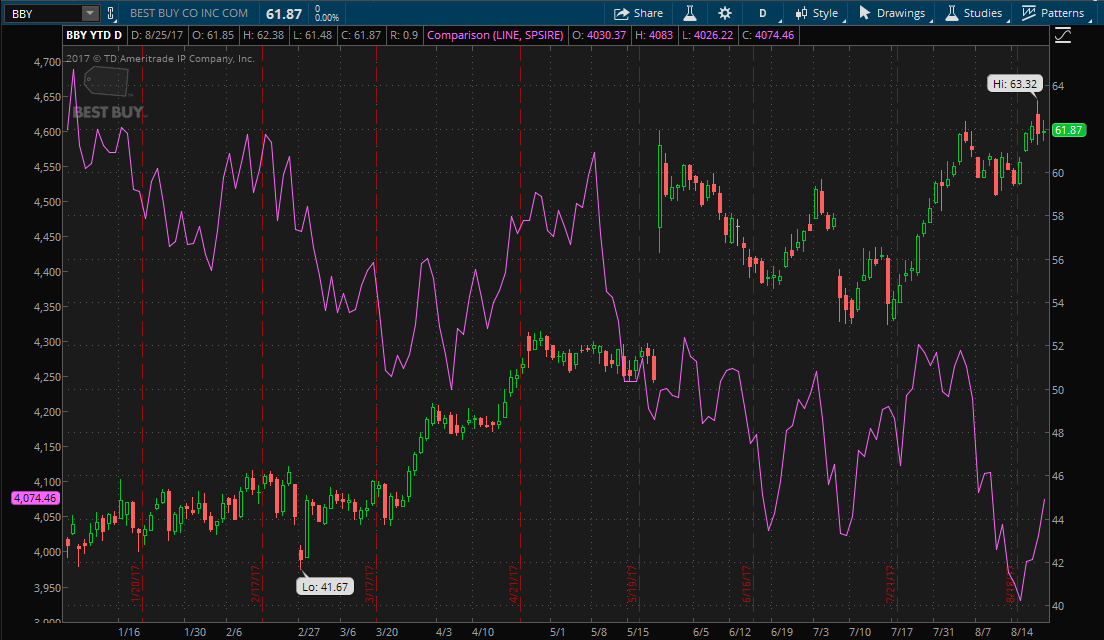Click the H: 62.38 high value
Viewport: 1104px width, 640px height.
click(x=263, y=35)
